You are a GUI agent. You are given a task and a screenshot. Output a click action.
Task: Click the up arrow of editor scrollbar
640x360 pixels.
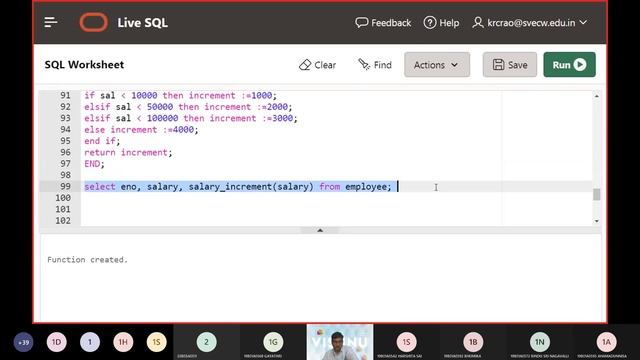(597, 96)
